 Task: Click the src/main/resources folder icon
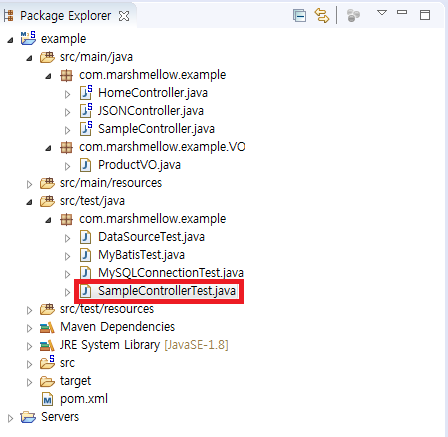click(x=47, y=183)
